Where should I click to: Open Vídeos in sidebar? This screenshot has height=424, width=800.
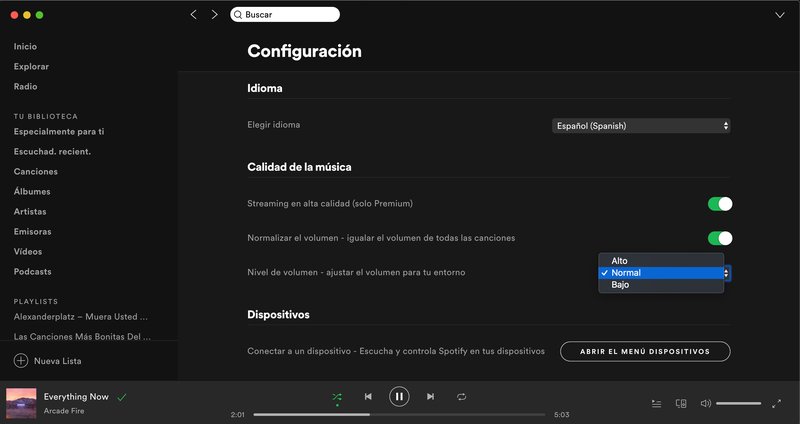(28, 252)
